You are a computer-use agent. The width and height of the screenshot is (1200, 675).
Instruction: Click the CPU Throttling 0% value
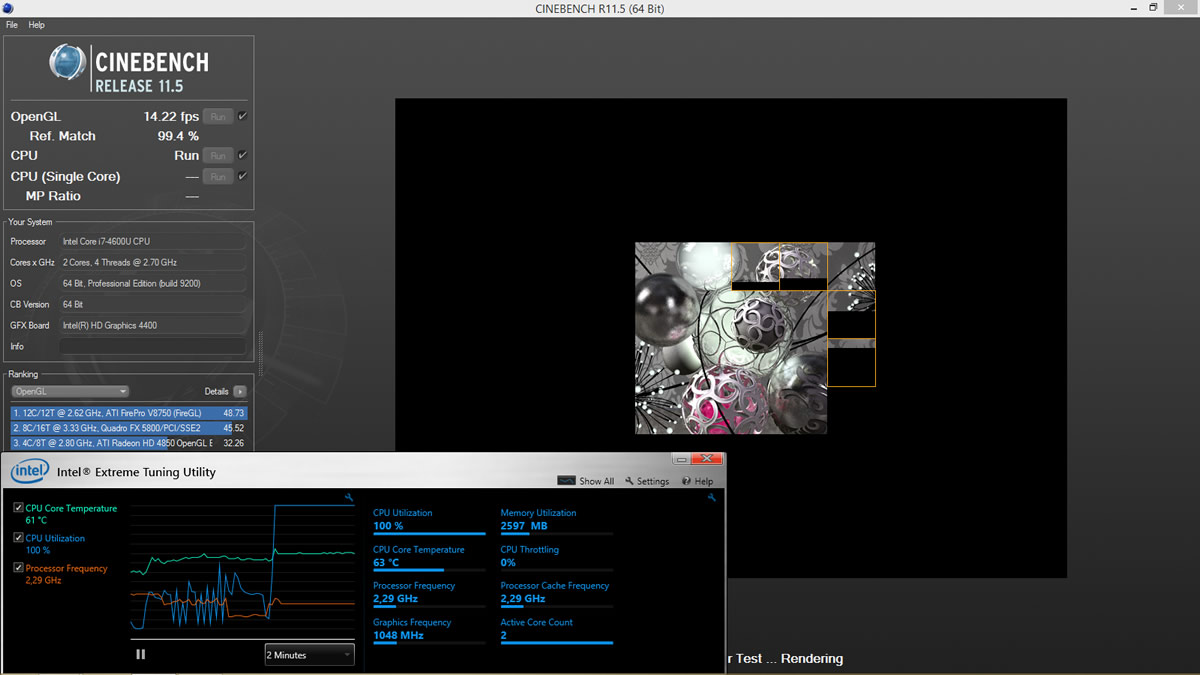(x=508, y=562)
